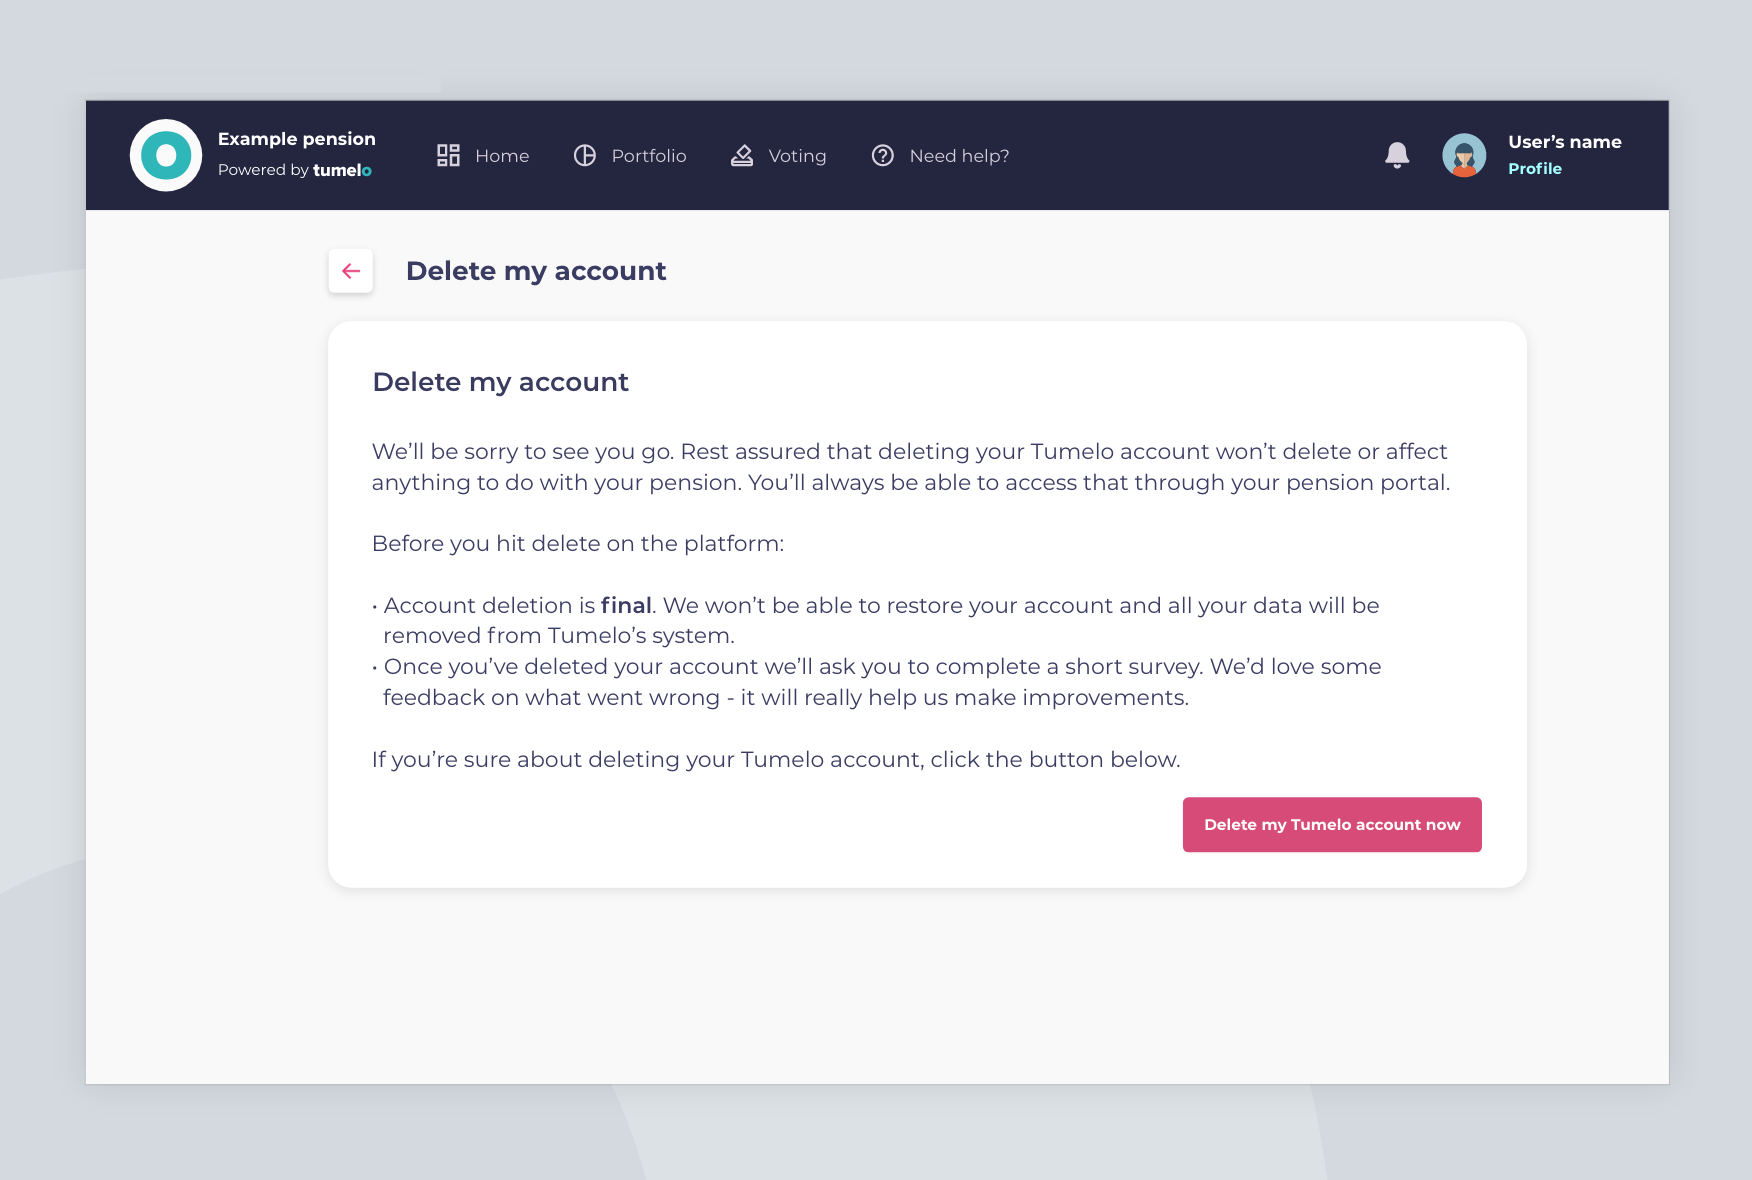This screenshot has height=1180, width=1752.
Task: Click the Example pension title text
Action: [x=297, y=139]
